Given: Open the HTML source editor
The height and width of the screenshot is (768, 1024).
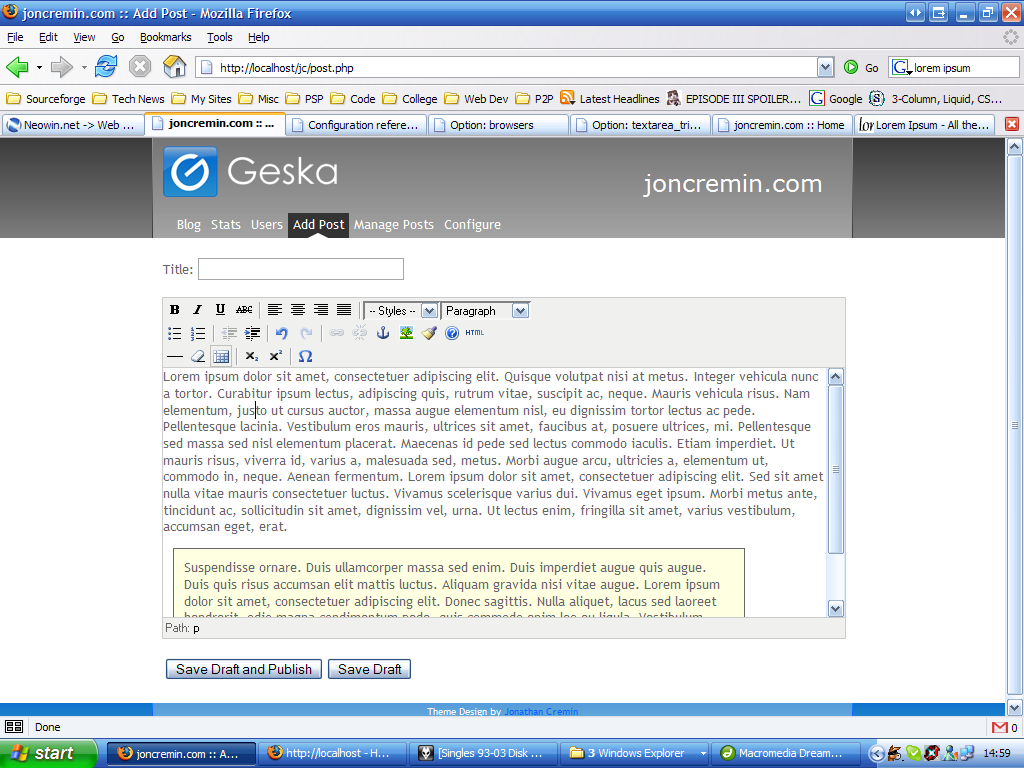Looking at the screenshot, I should pos(473,332).
